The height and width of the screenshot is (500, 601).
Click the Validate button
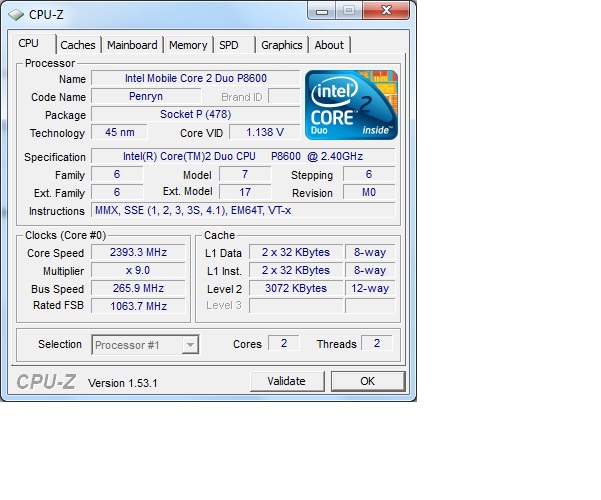(287, 381)
